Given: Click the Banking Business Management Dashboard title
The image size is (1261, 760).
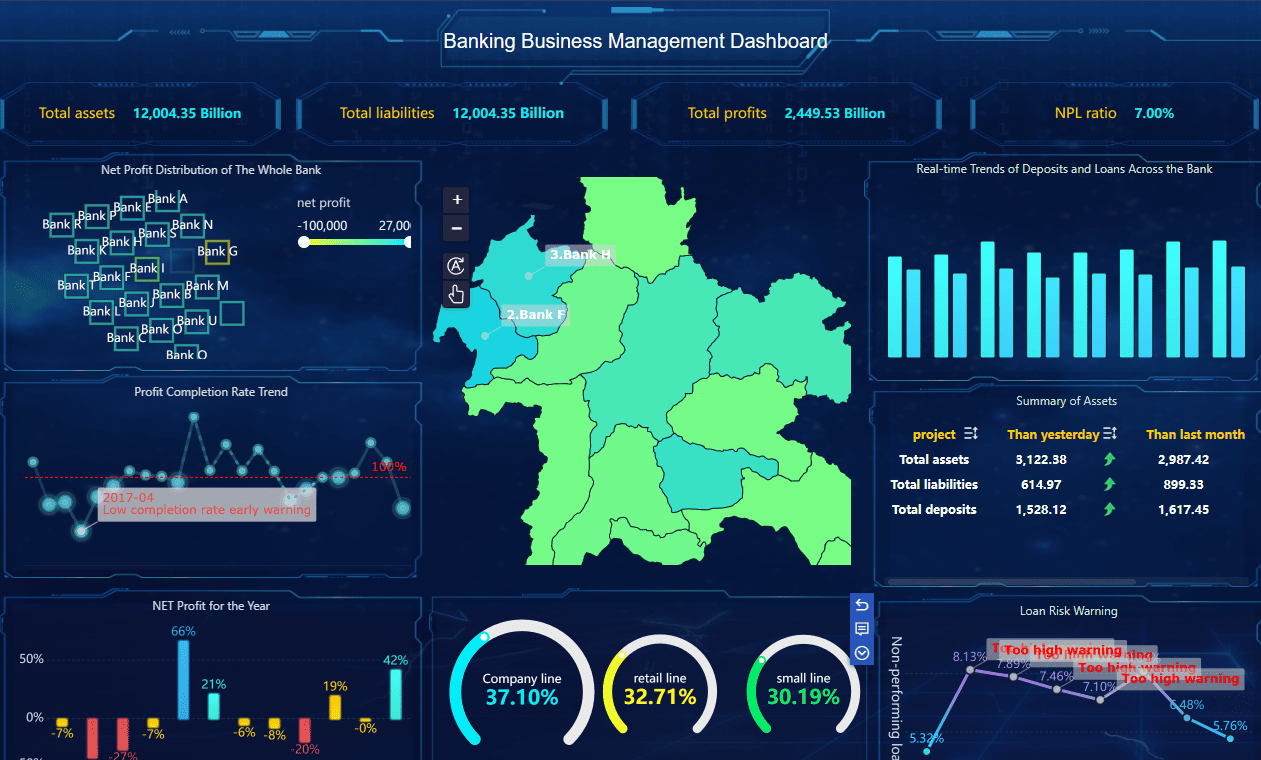Looking at the screenshot, I should 636,41.
